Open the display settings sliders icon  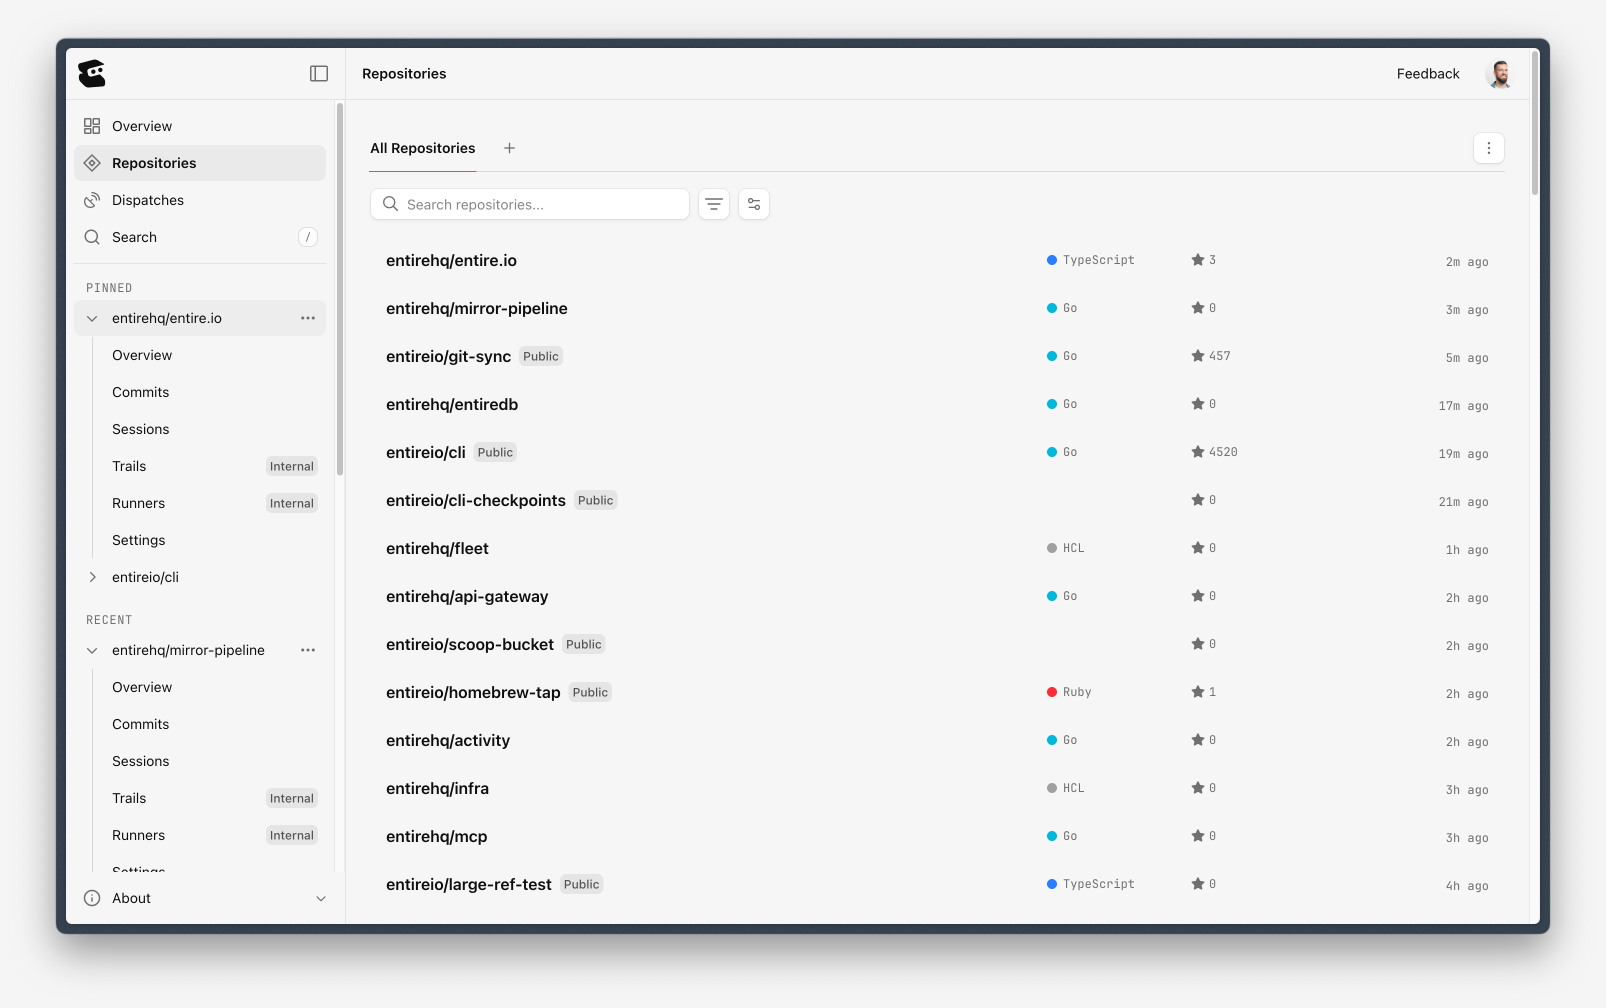click(x=754, y=204)
